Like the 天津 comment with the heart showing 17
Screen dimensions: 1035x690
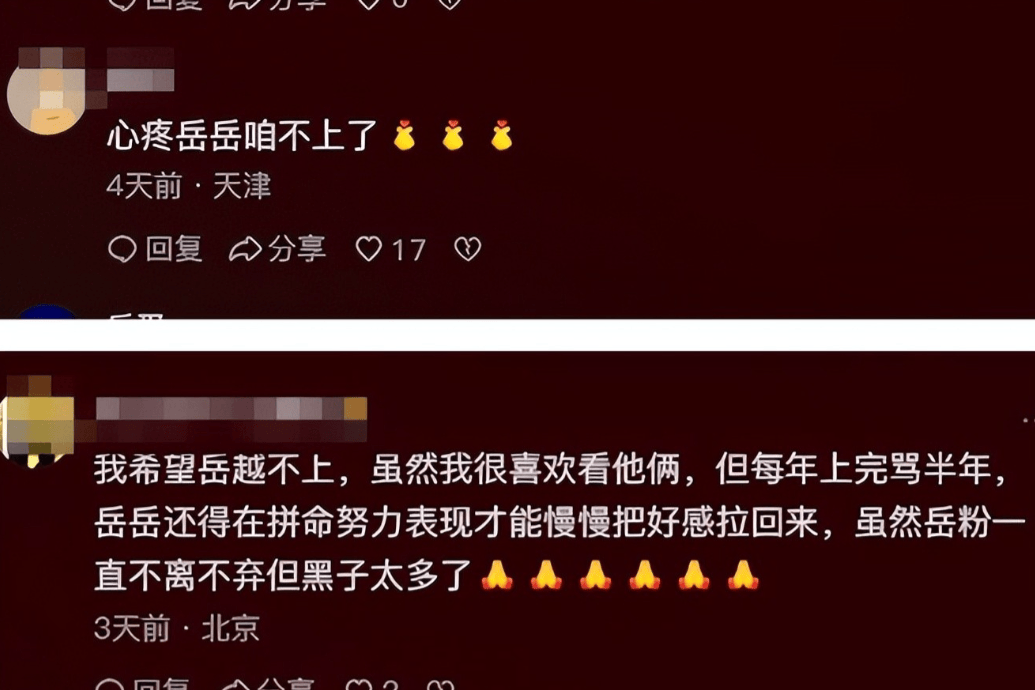(x=368, y=250)
